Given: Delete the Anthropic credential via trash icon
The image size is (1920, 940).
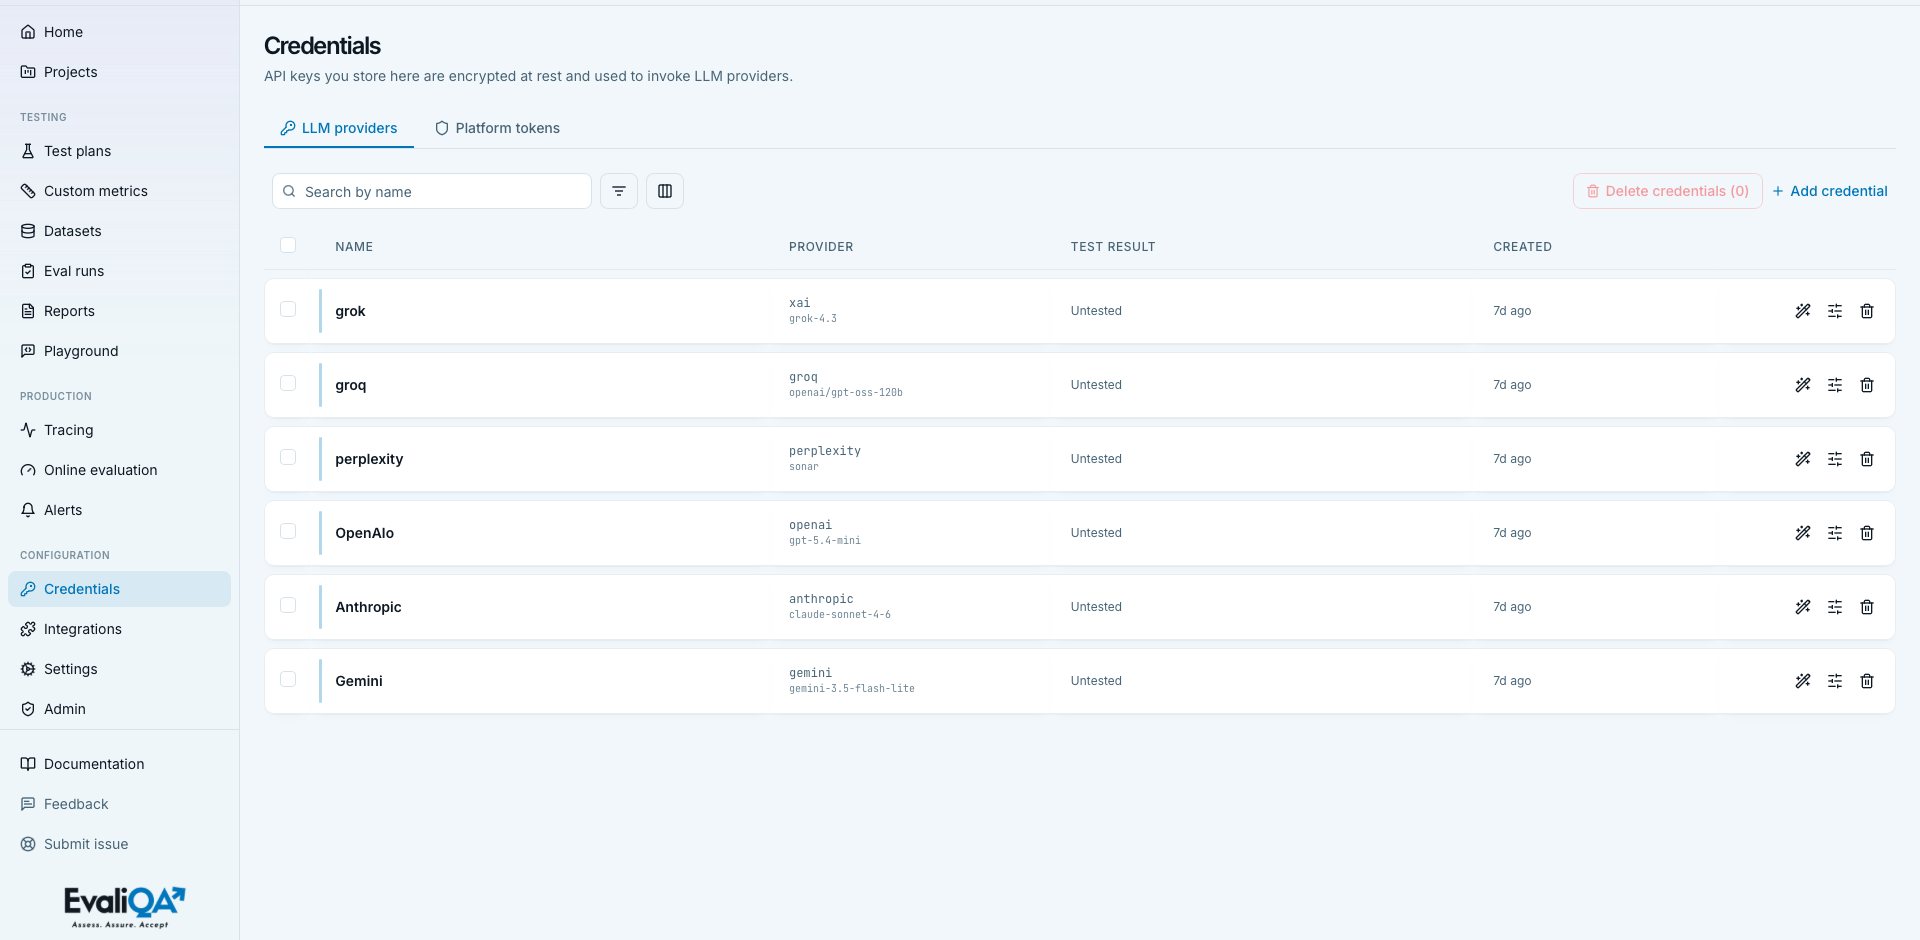Looking at the screenshot, I should (x=1867, y=607).
